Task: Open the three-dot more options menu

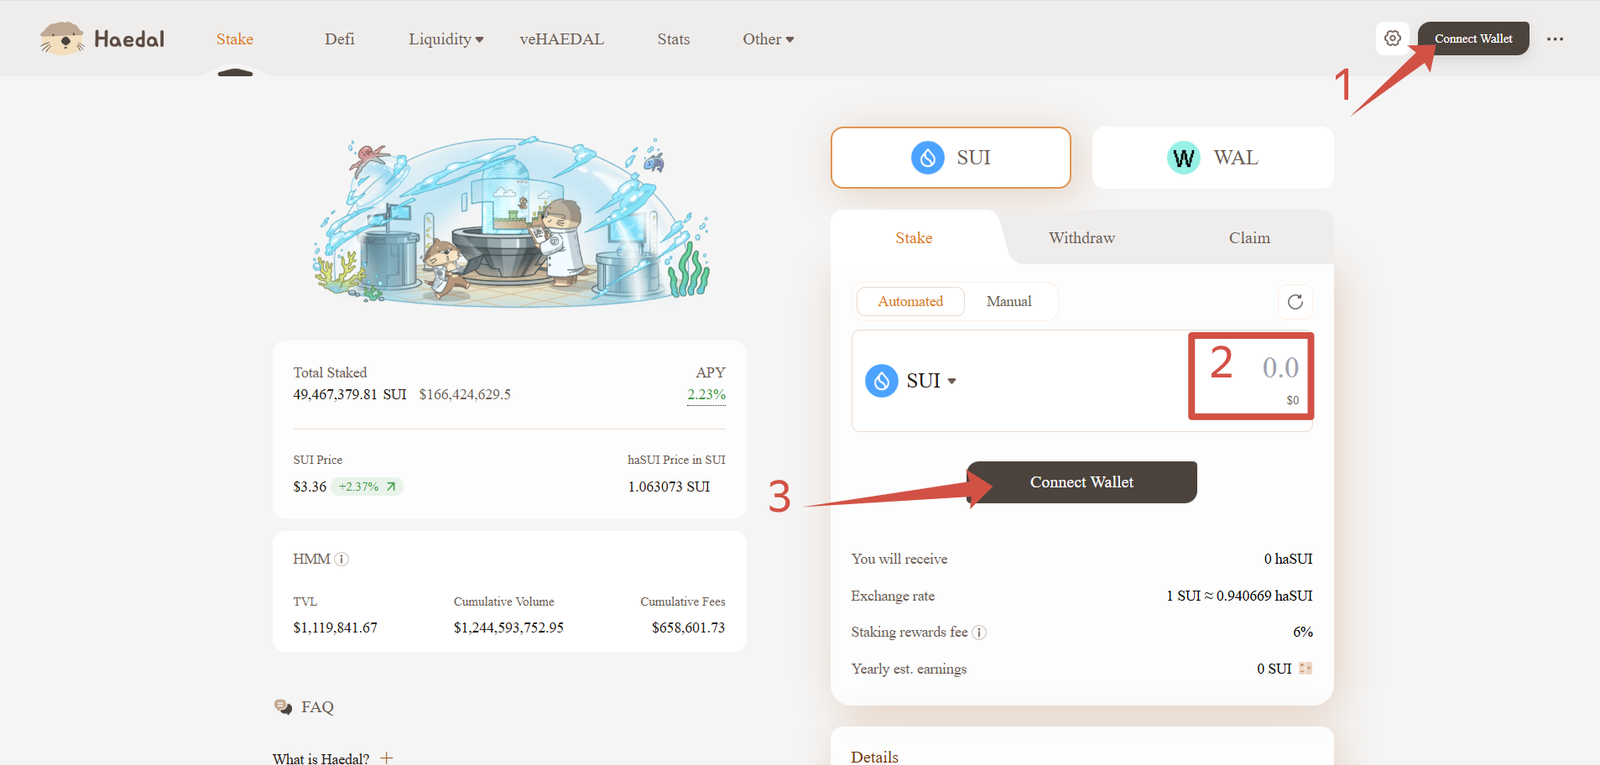Action: click(1554, 39)
